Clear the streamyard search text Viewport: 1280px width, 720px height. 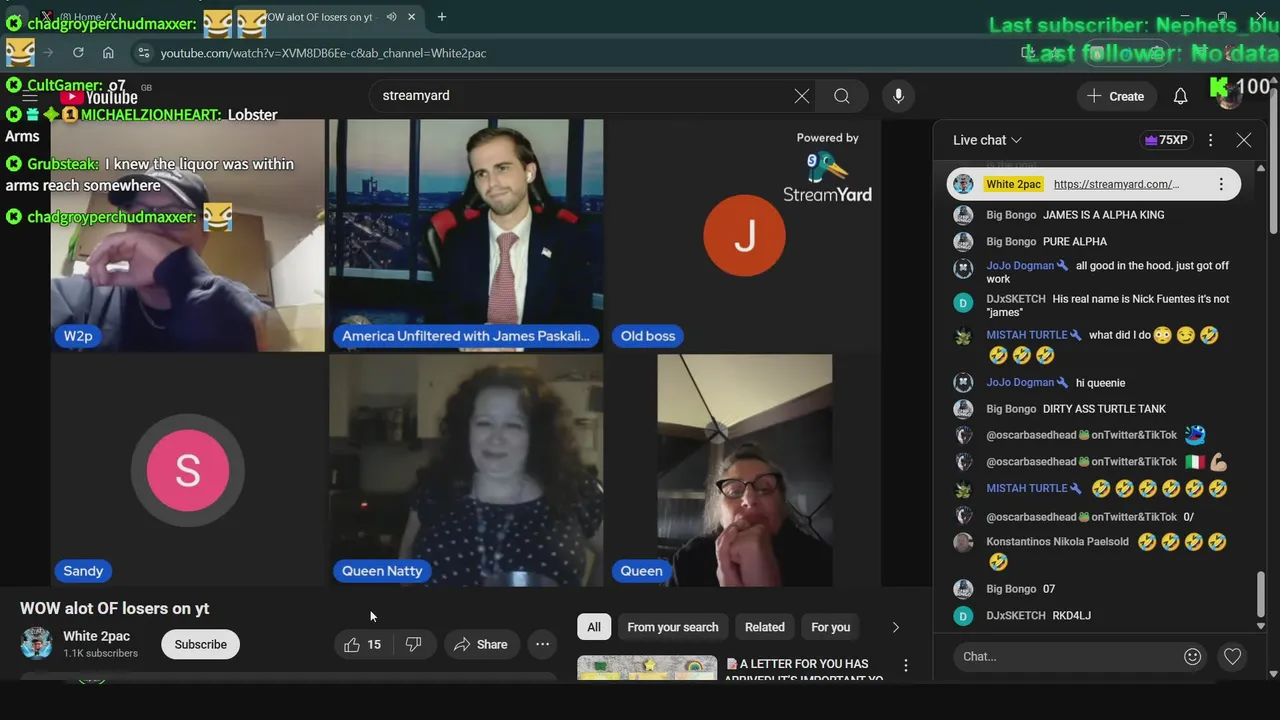click(x=802, y=96)
